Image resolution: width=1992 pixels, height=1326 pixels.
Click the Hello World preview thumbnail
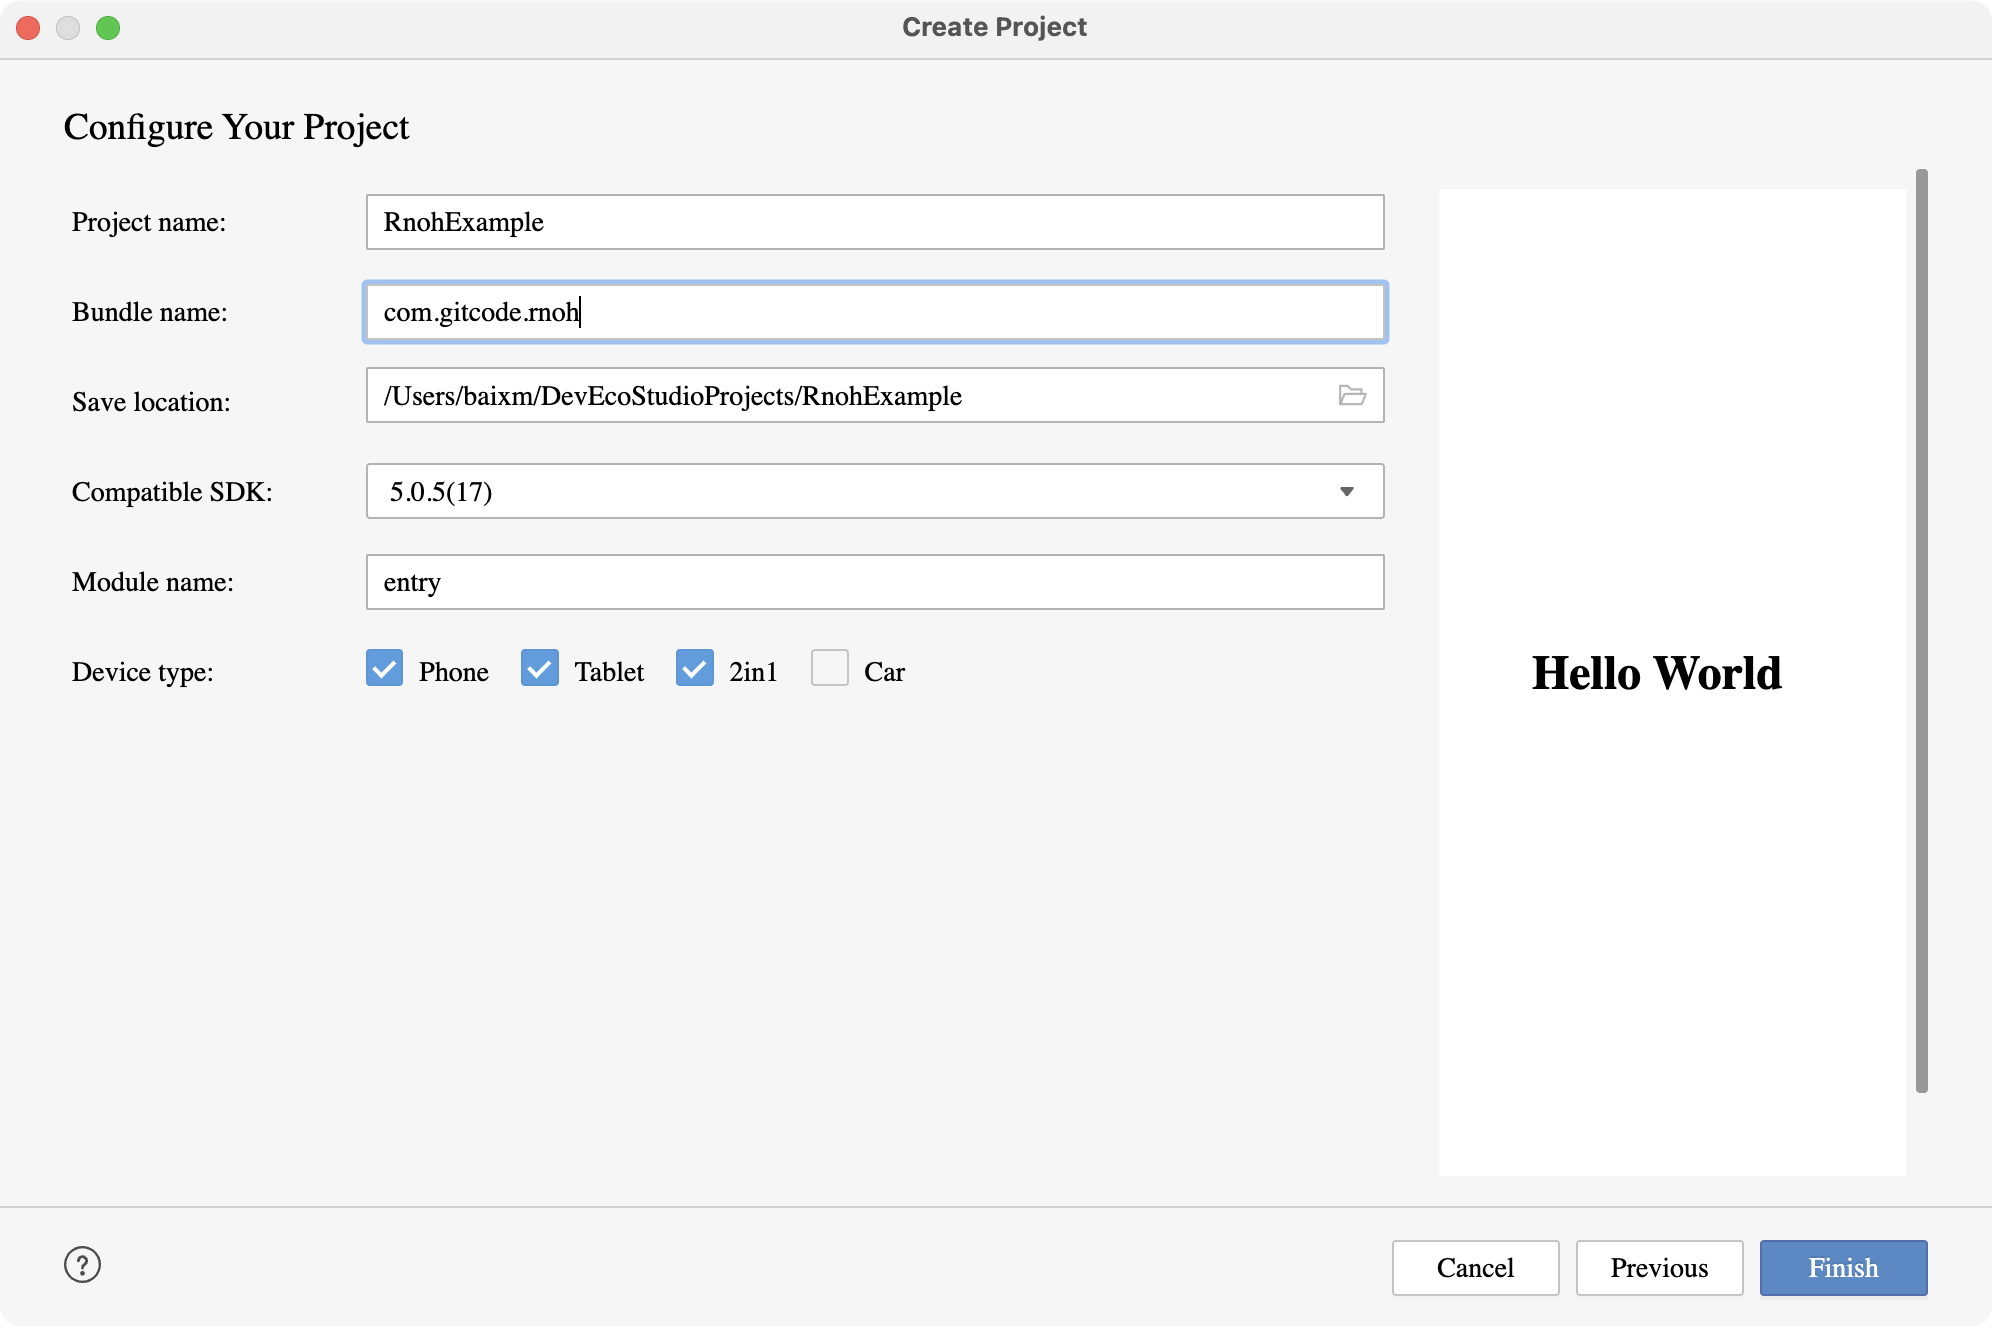point(1672,682)
